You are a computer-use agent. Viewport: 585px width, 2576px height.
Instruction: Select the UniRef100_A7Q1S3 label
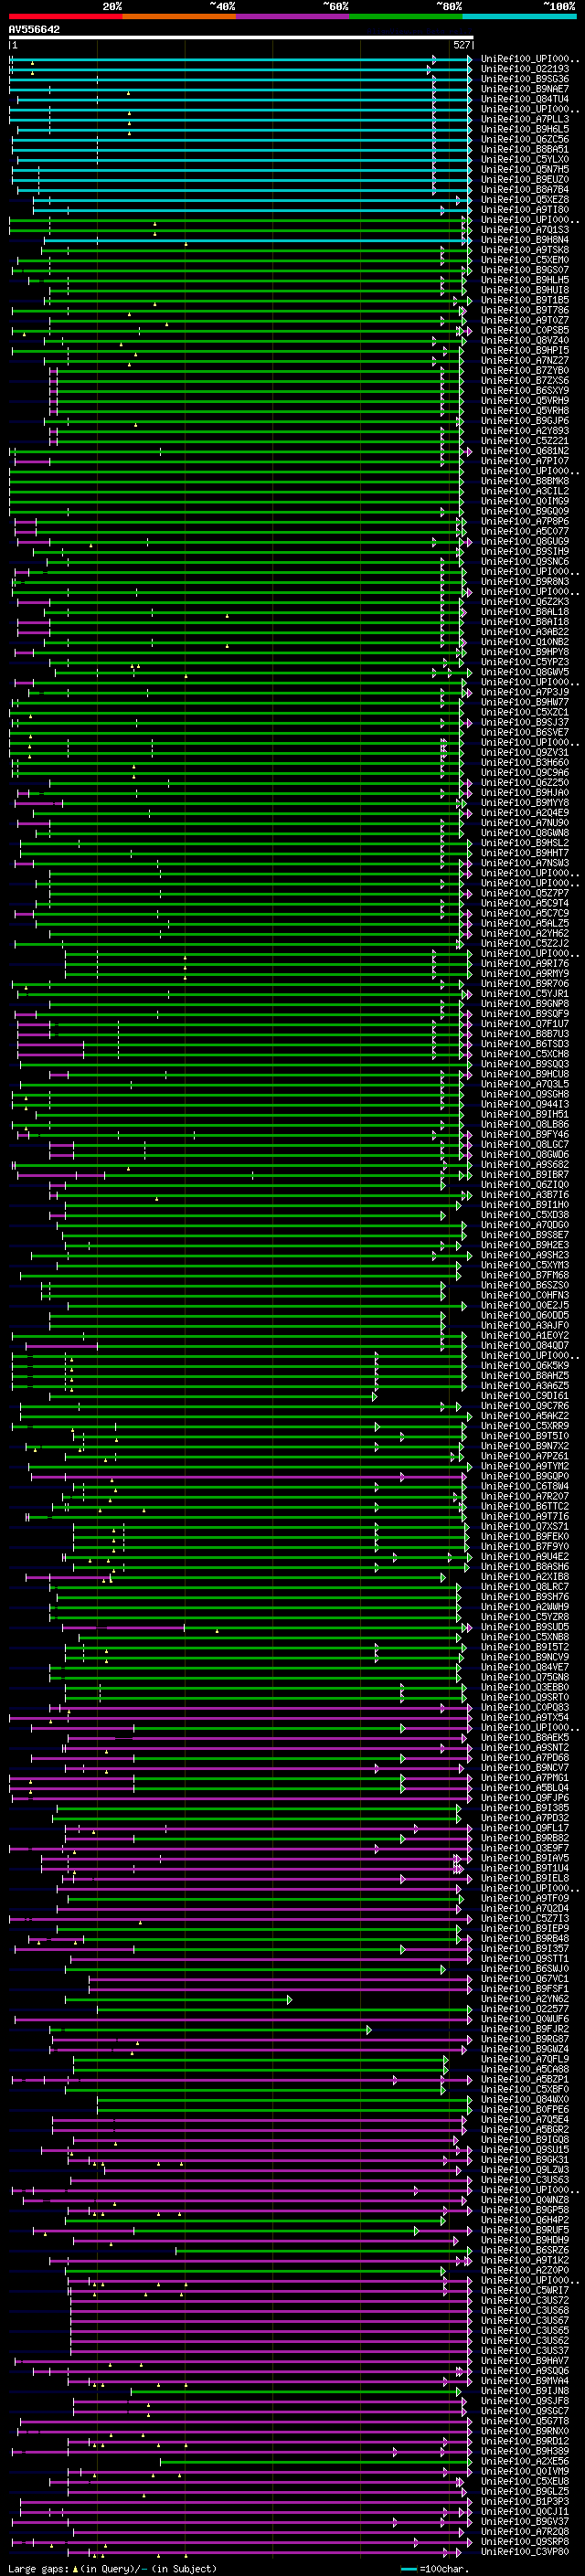point(525,230)
